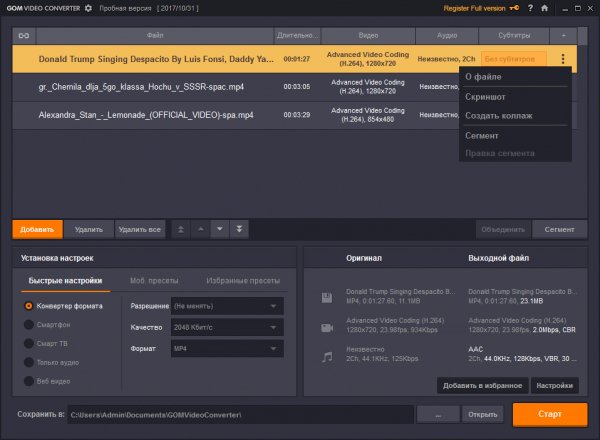Screen dimensions: 600x440
Task: Click the plus column header icon
Action: click(x=563, y=36)
